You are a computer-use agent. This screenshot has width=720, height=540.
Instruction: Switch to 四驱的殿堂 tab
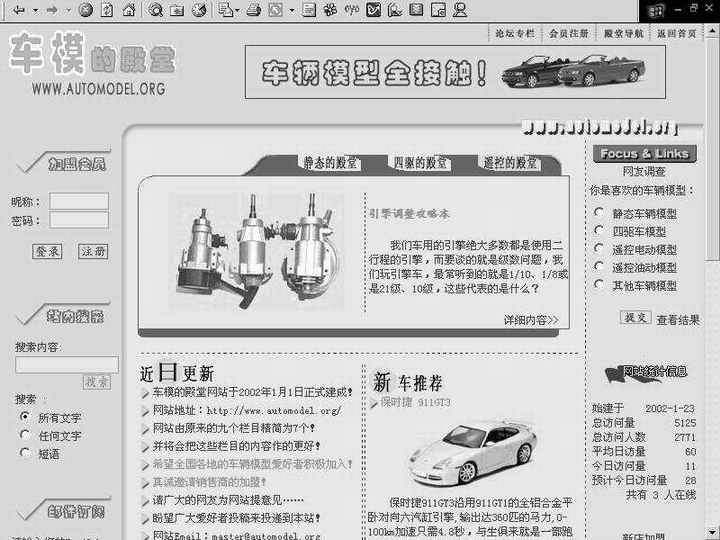[x=421, y=163]
